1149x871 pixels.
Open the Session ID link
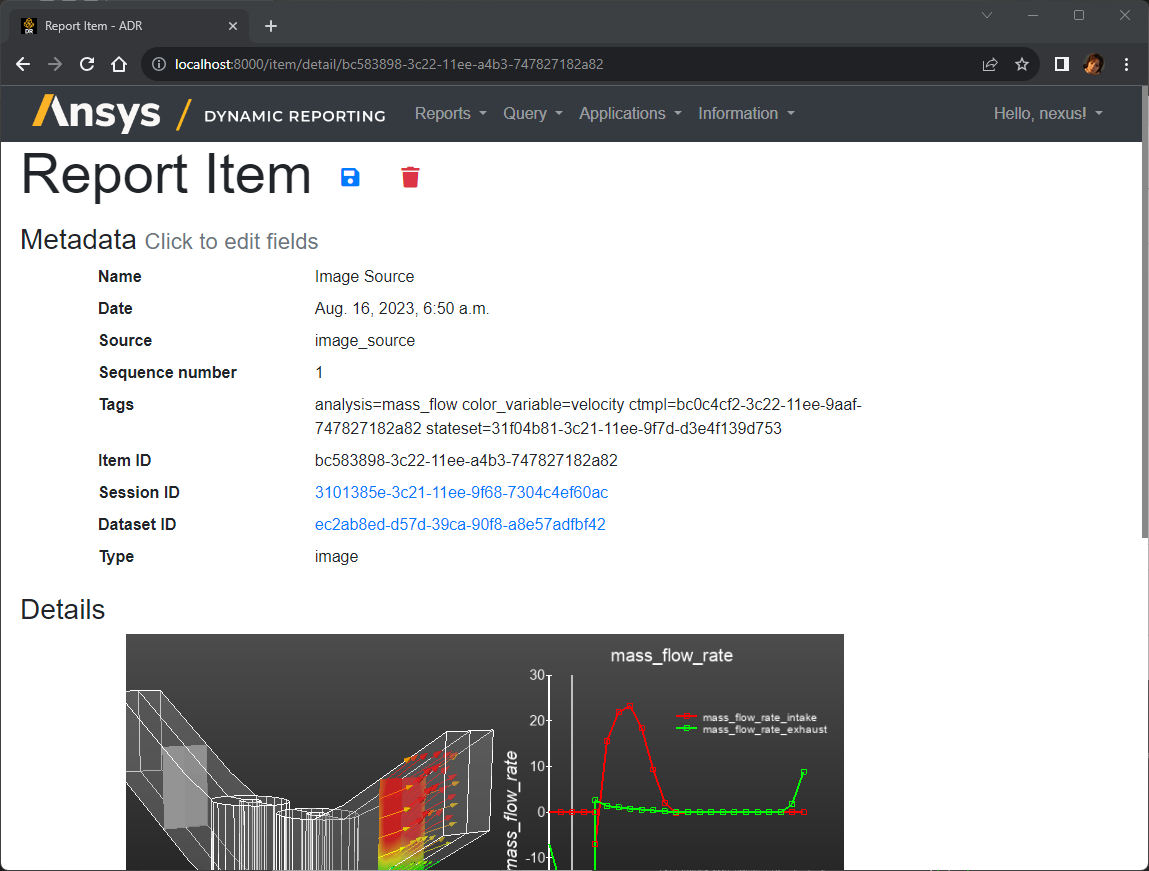pos(462,492)
